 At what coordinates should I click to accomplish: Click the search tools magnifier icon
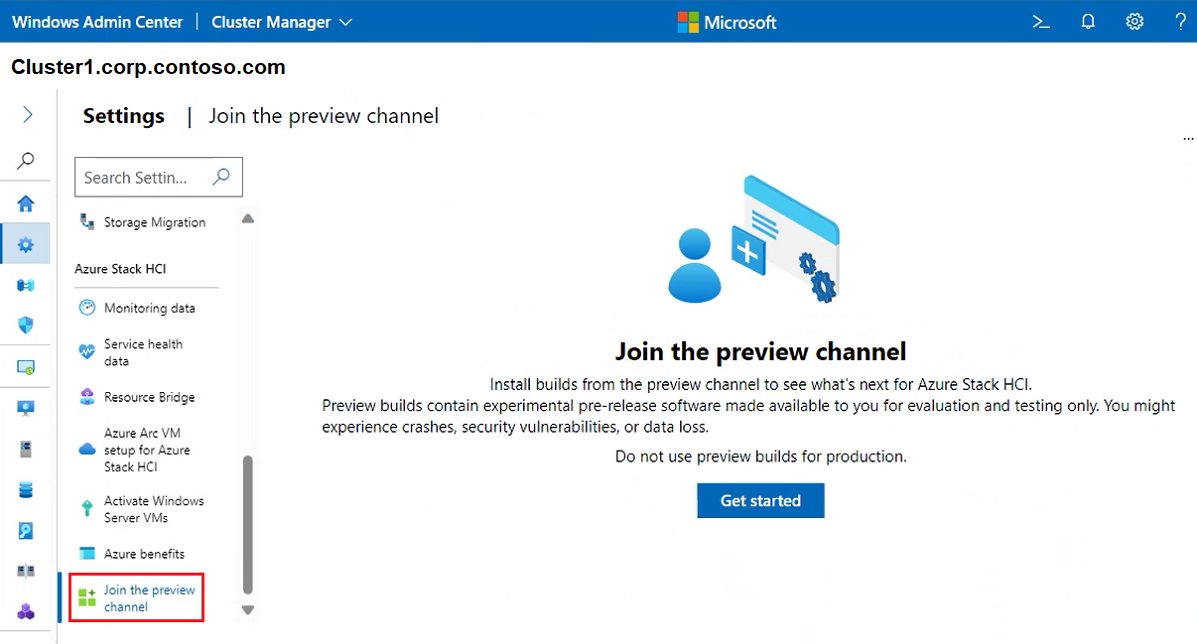pos(26,160)
